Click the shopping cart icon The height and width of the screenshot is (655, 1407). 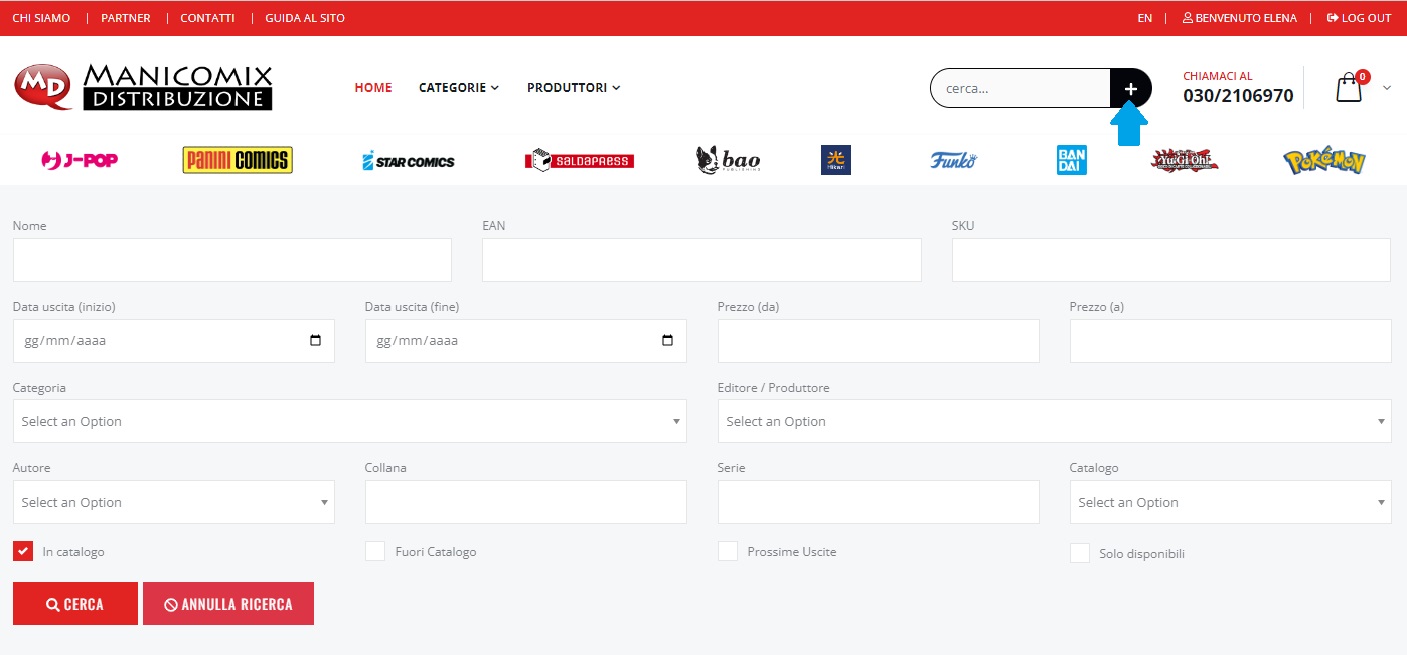[x=1349, y=88]
